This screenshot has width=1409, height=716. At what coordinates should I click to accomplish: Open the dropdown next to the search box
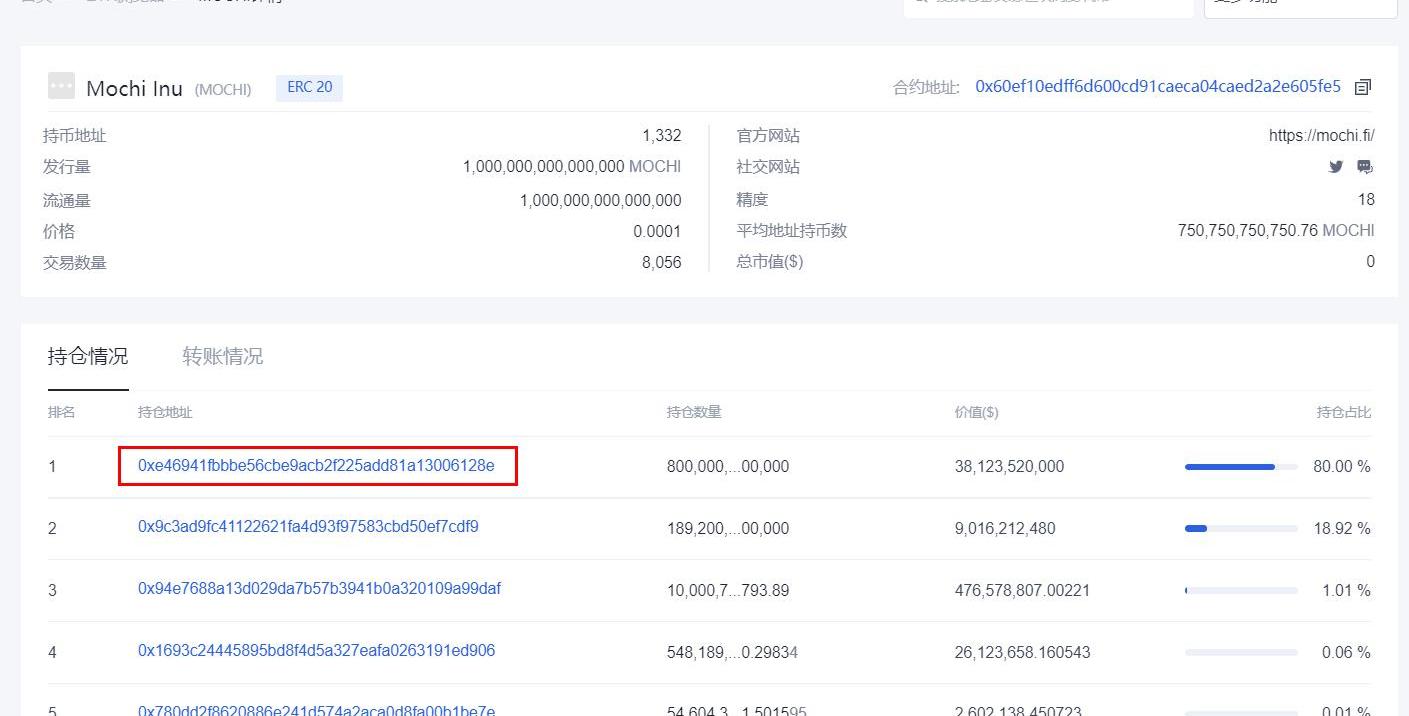(1300, 4)
